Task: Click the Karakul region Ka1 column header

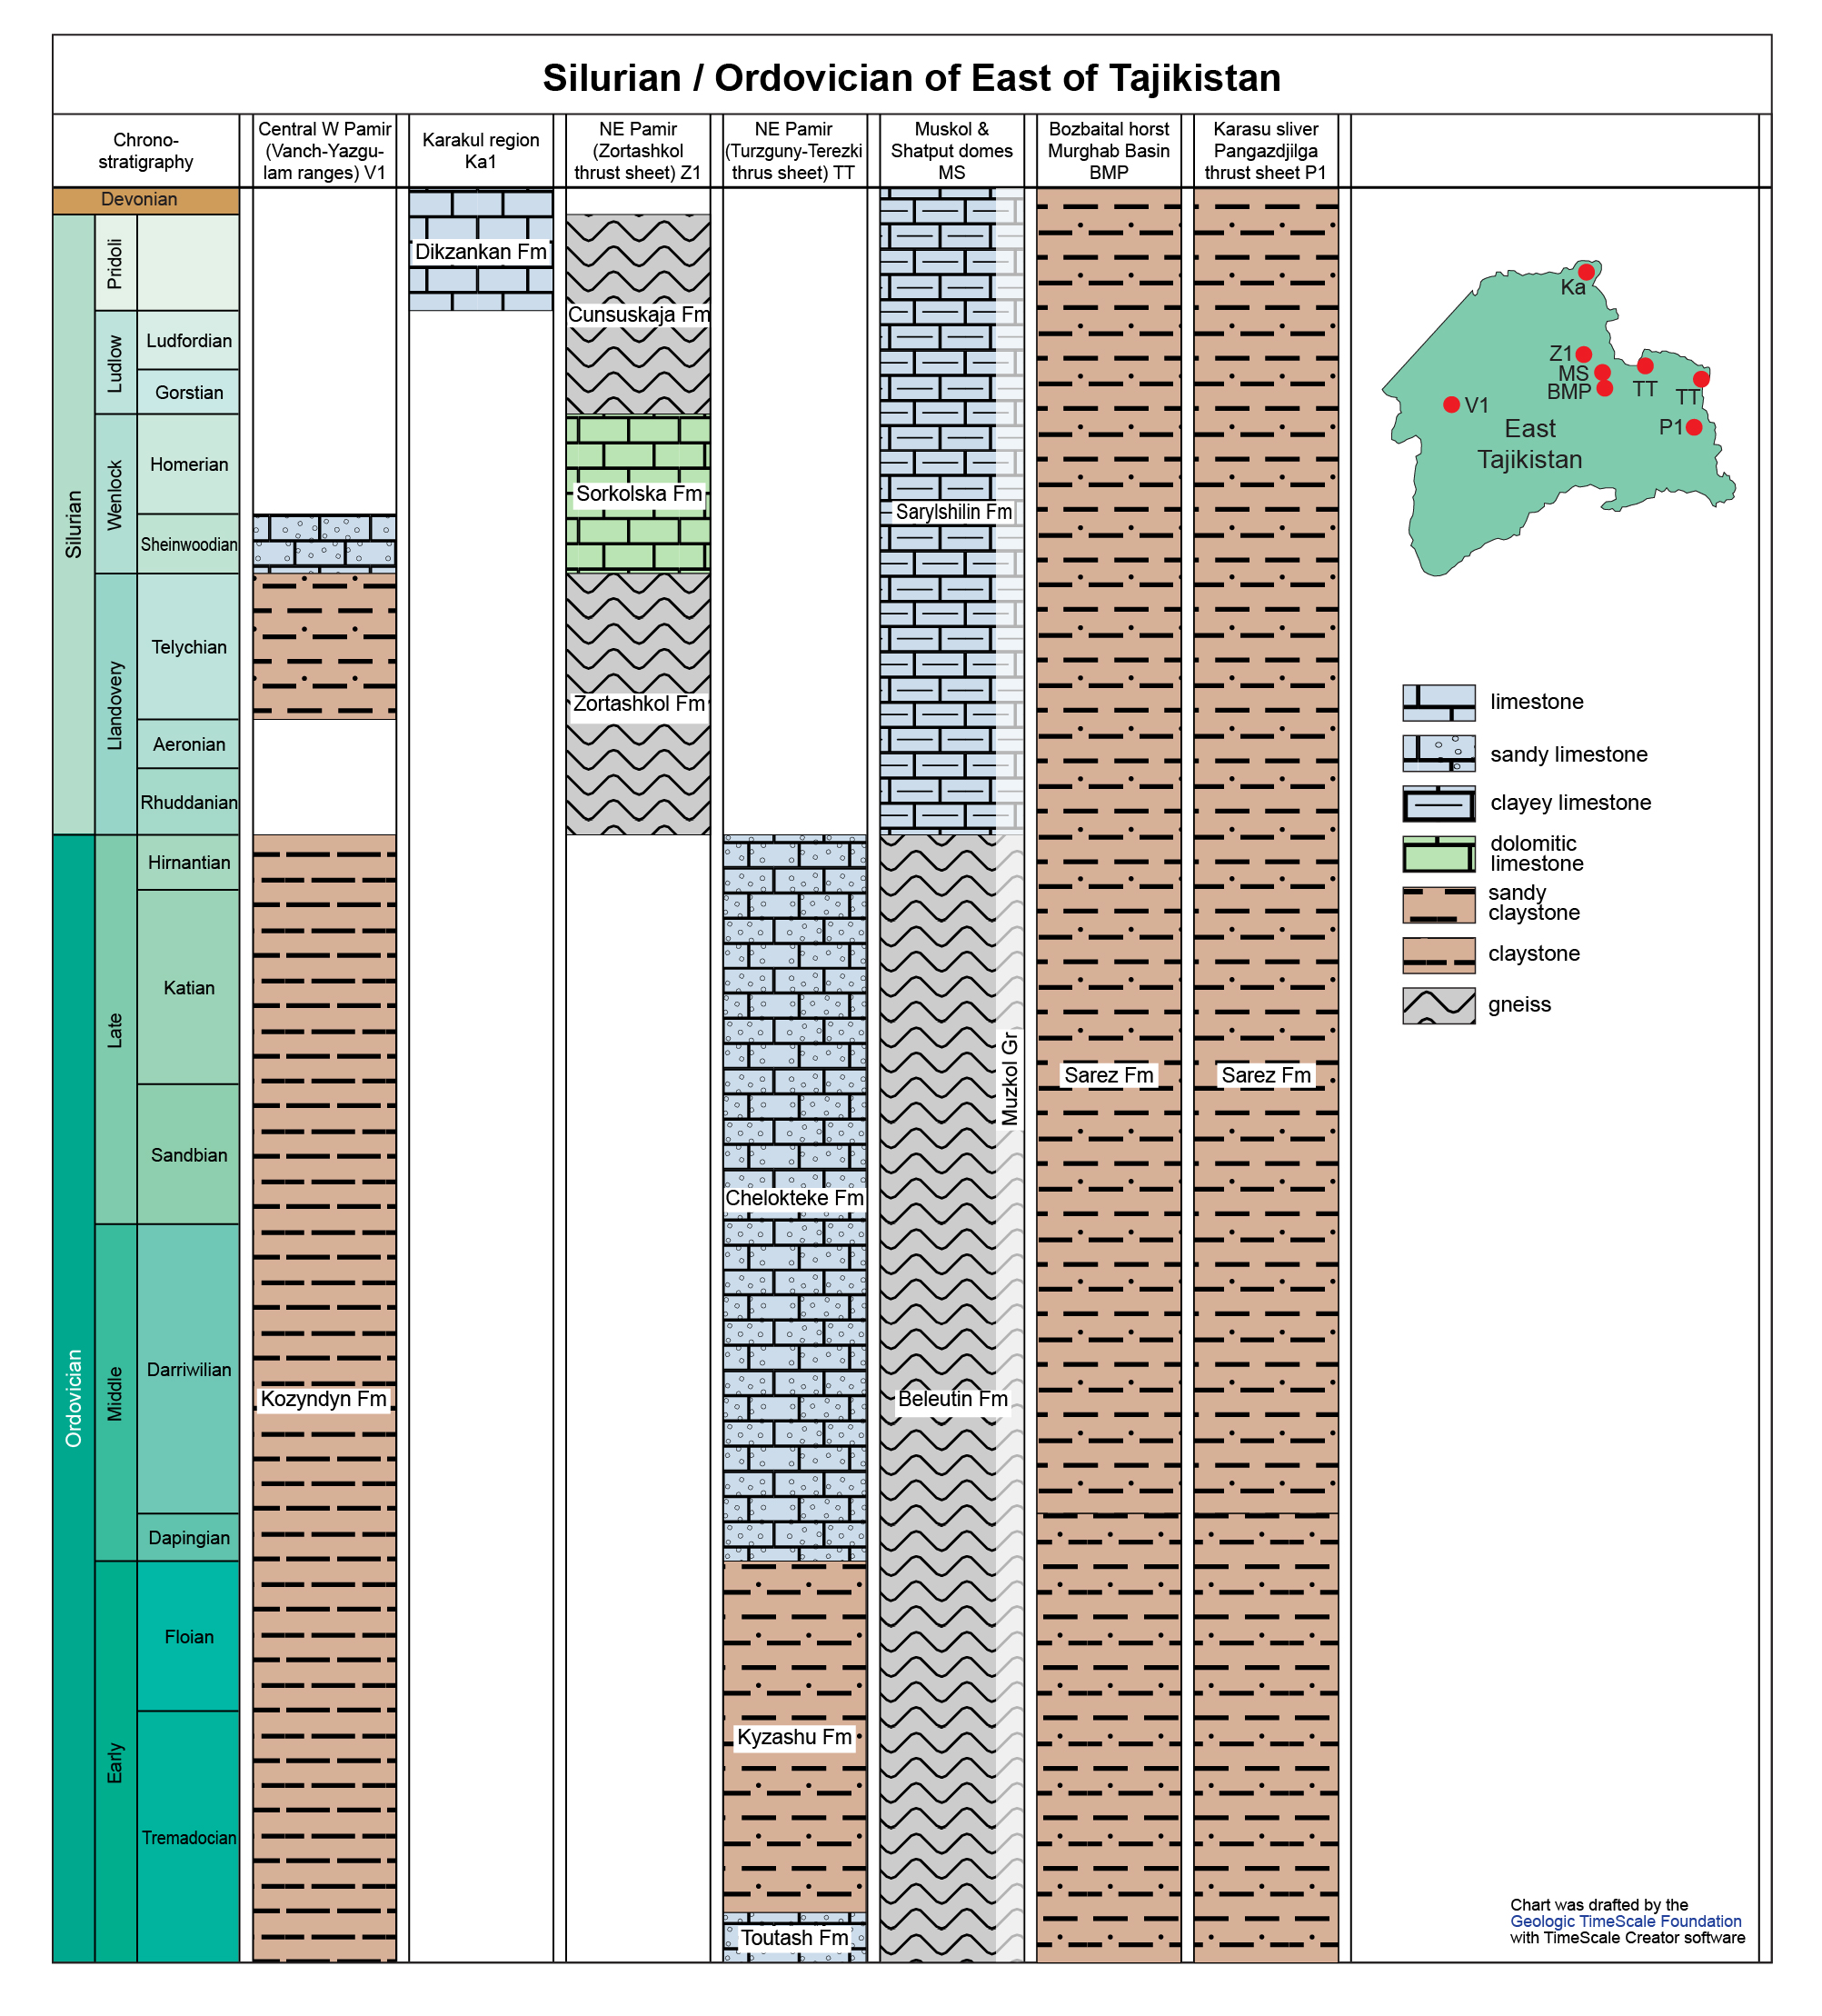Action: pos(480,150)
